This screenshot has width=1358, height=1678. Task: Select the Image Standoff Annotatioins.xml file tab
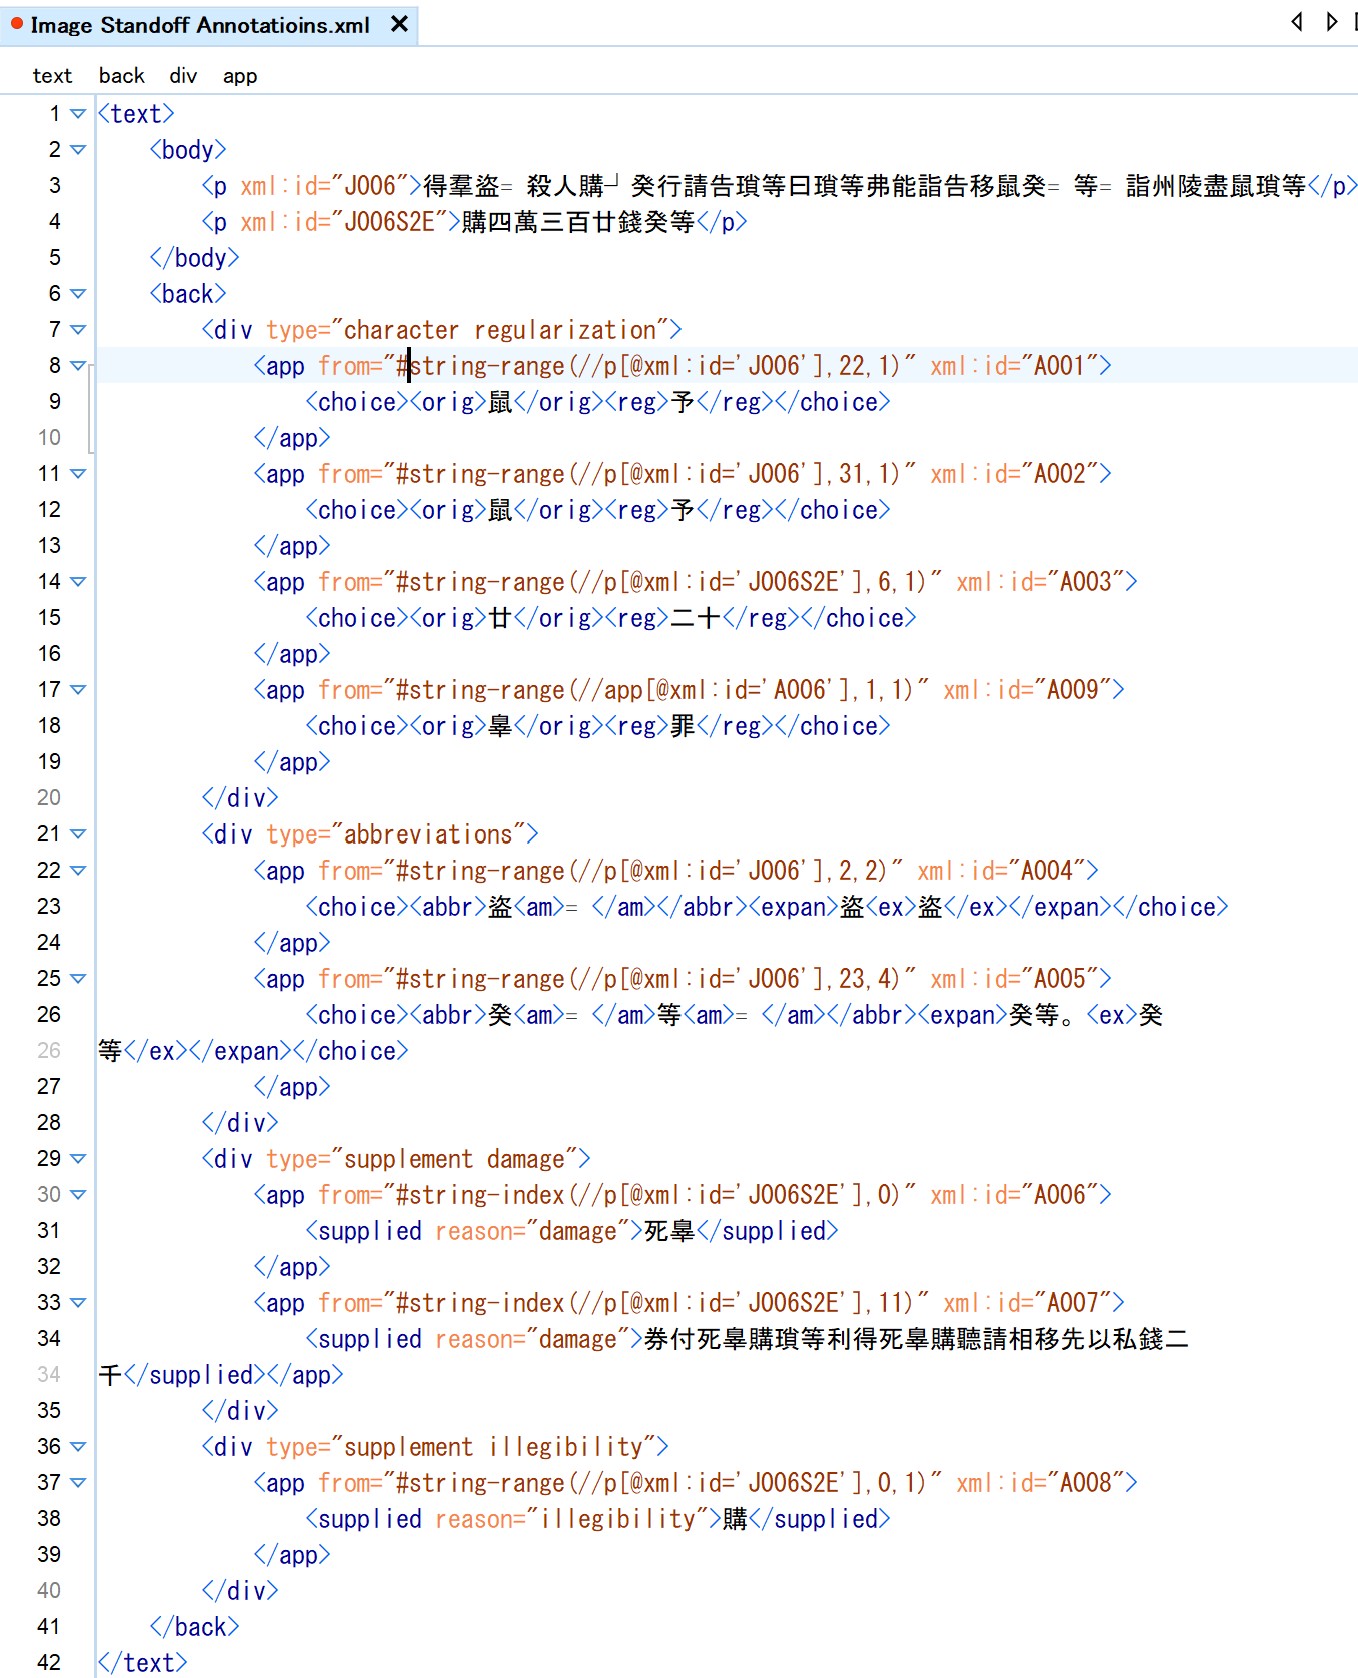(x=208, y=25)
